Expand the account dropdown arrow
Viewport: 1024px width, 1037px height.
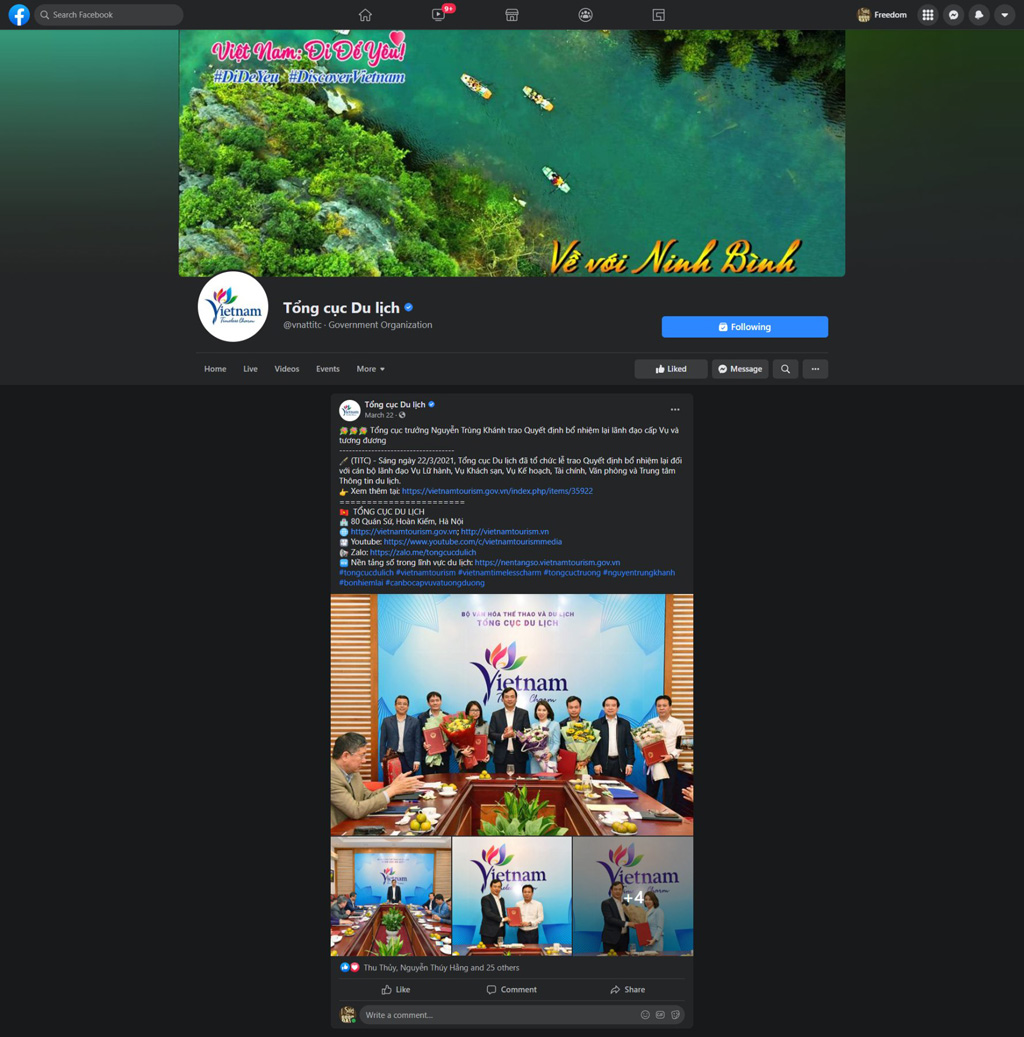[1004, 15]
